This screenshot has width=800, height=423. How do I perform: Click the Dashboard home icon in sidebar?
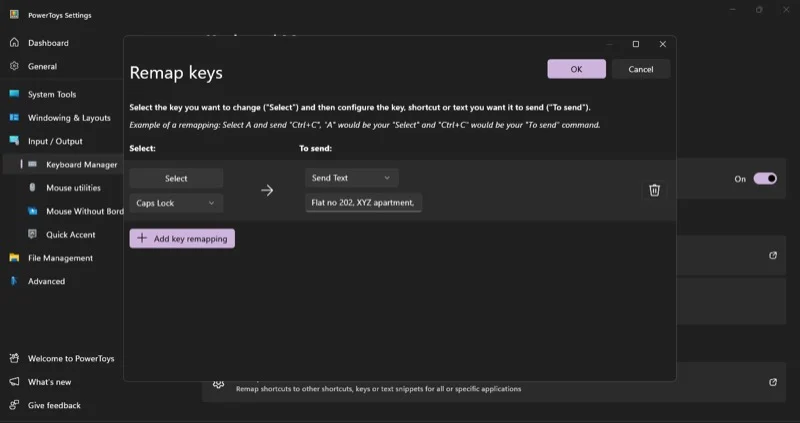14,43
